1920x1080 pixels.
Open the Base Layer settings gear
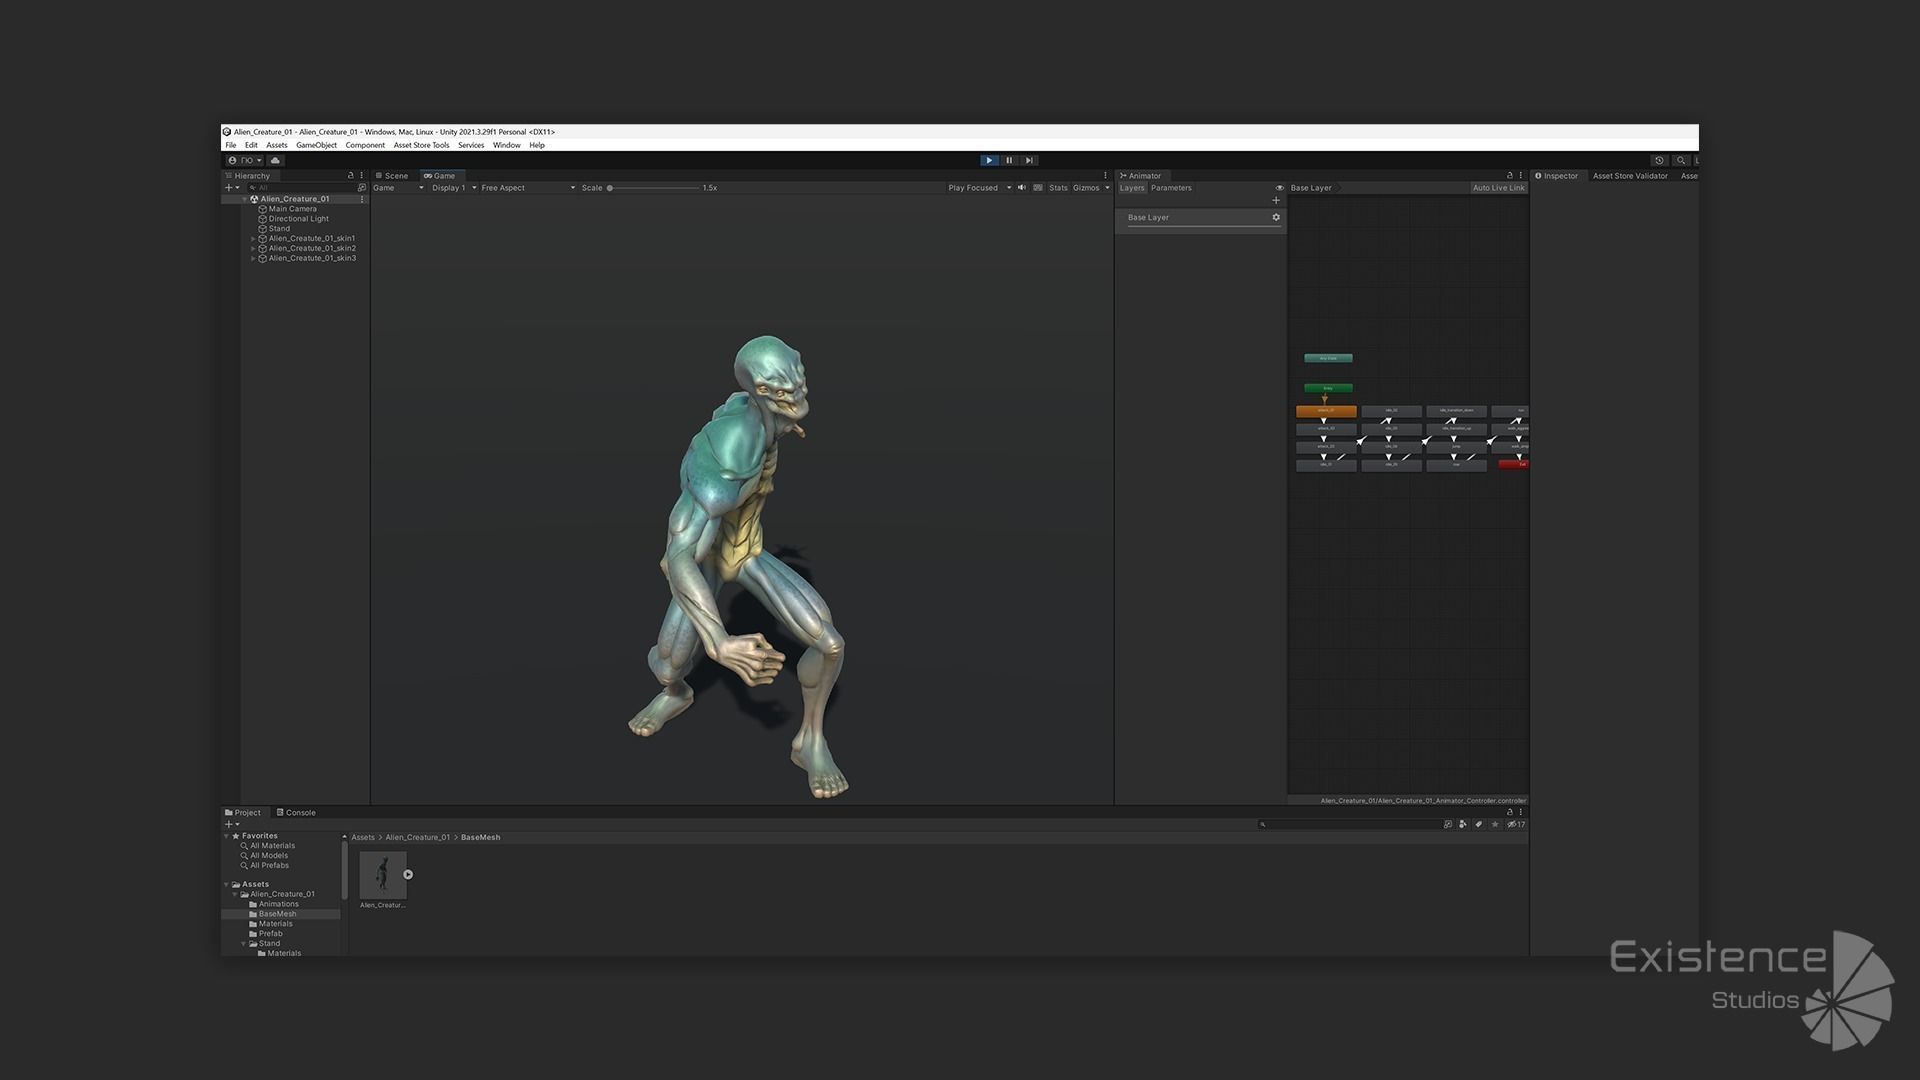coord(1276,217)
